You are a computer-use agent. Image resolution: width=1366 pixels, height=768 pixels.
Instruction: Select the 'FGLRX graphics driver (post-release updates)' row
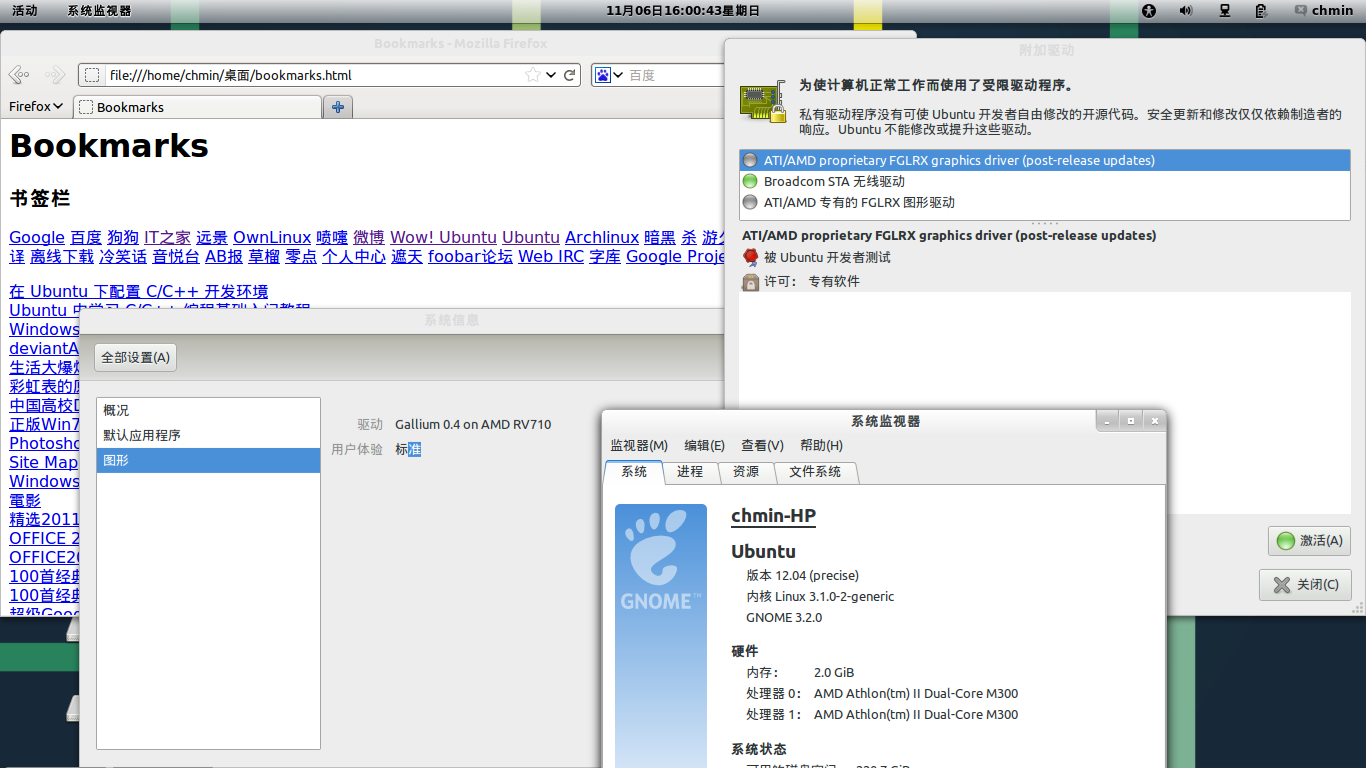1044,160
